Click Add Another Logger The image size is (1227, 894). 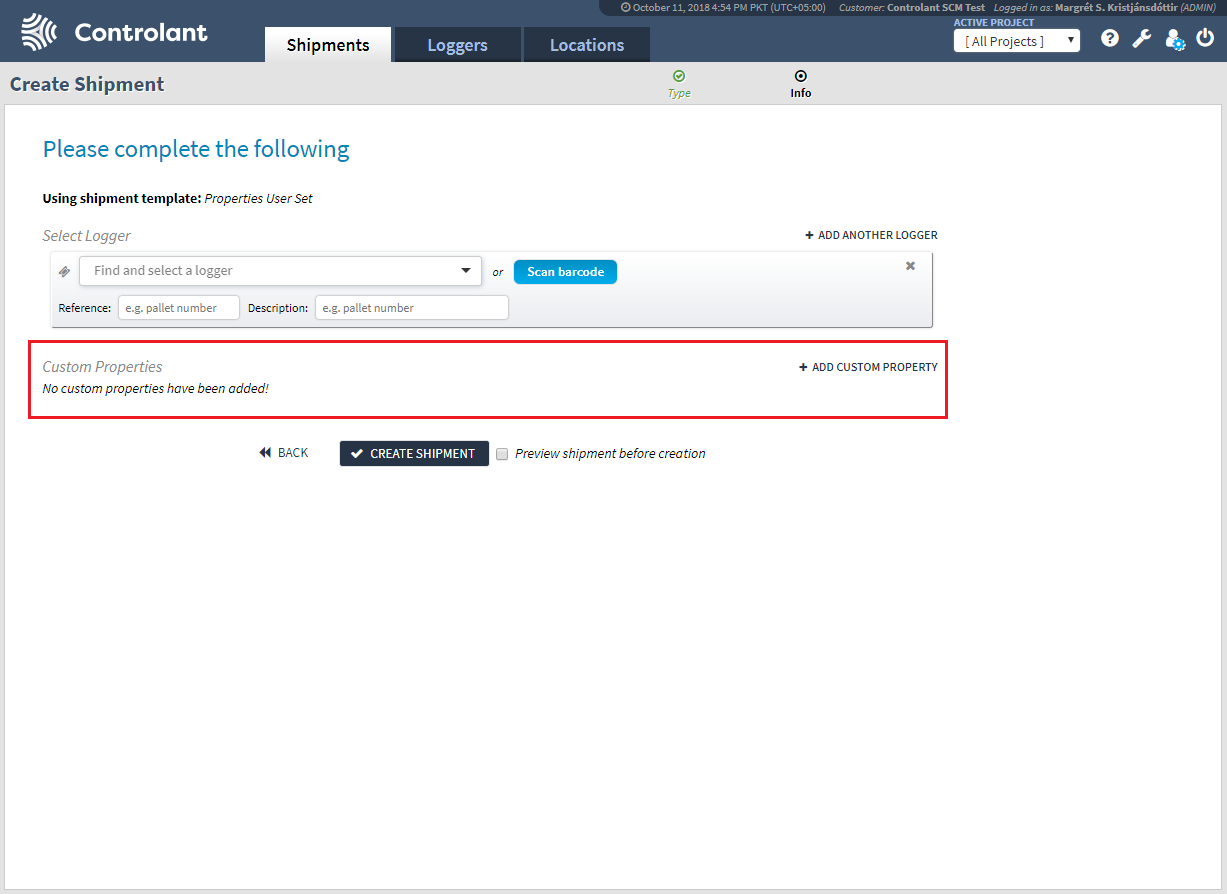coord(871,235)
